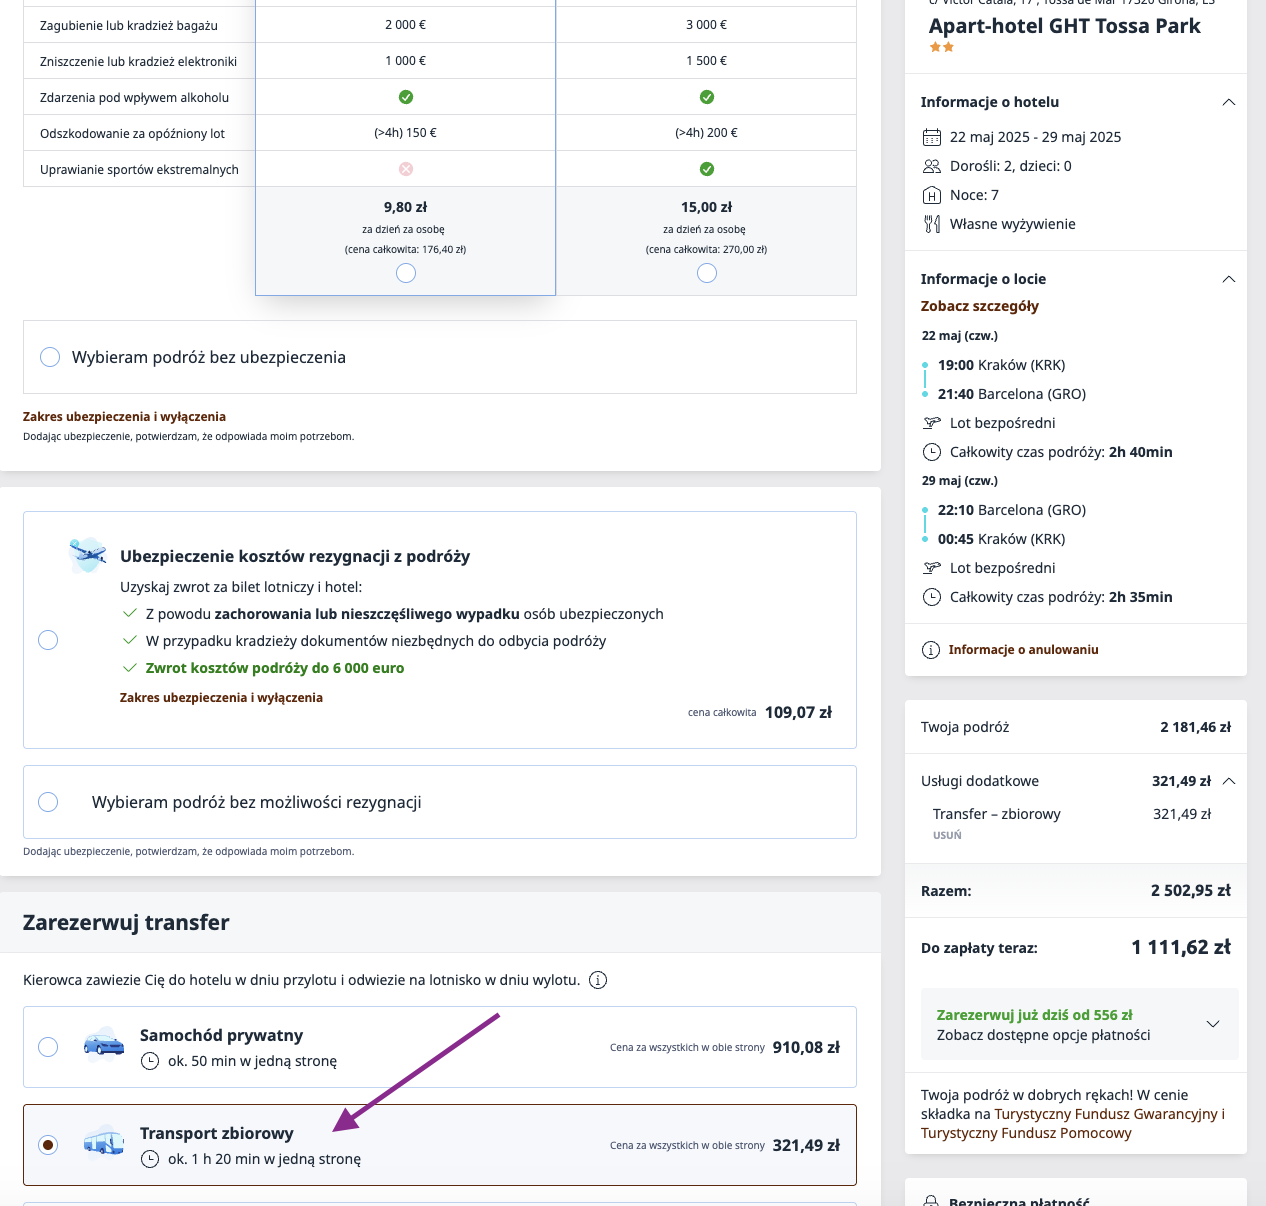
Task: Select trip cancellation cost insurance radio
Action: [48, 640]
